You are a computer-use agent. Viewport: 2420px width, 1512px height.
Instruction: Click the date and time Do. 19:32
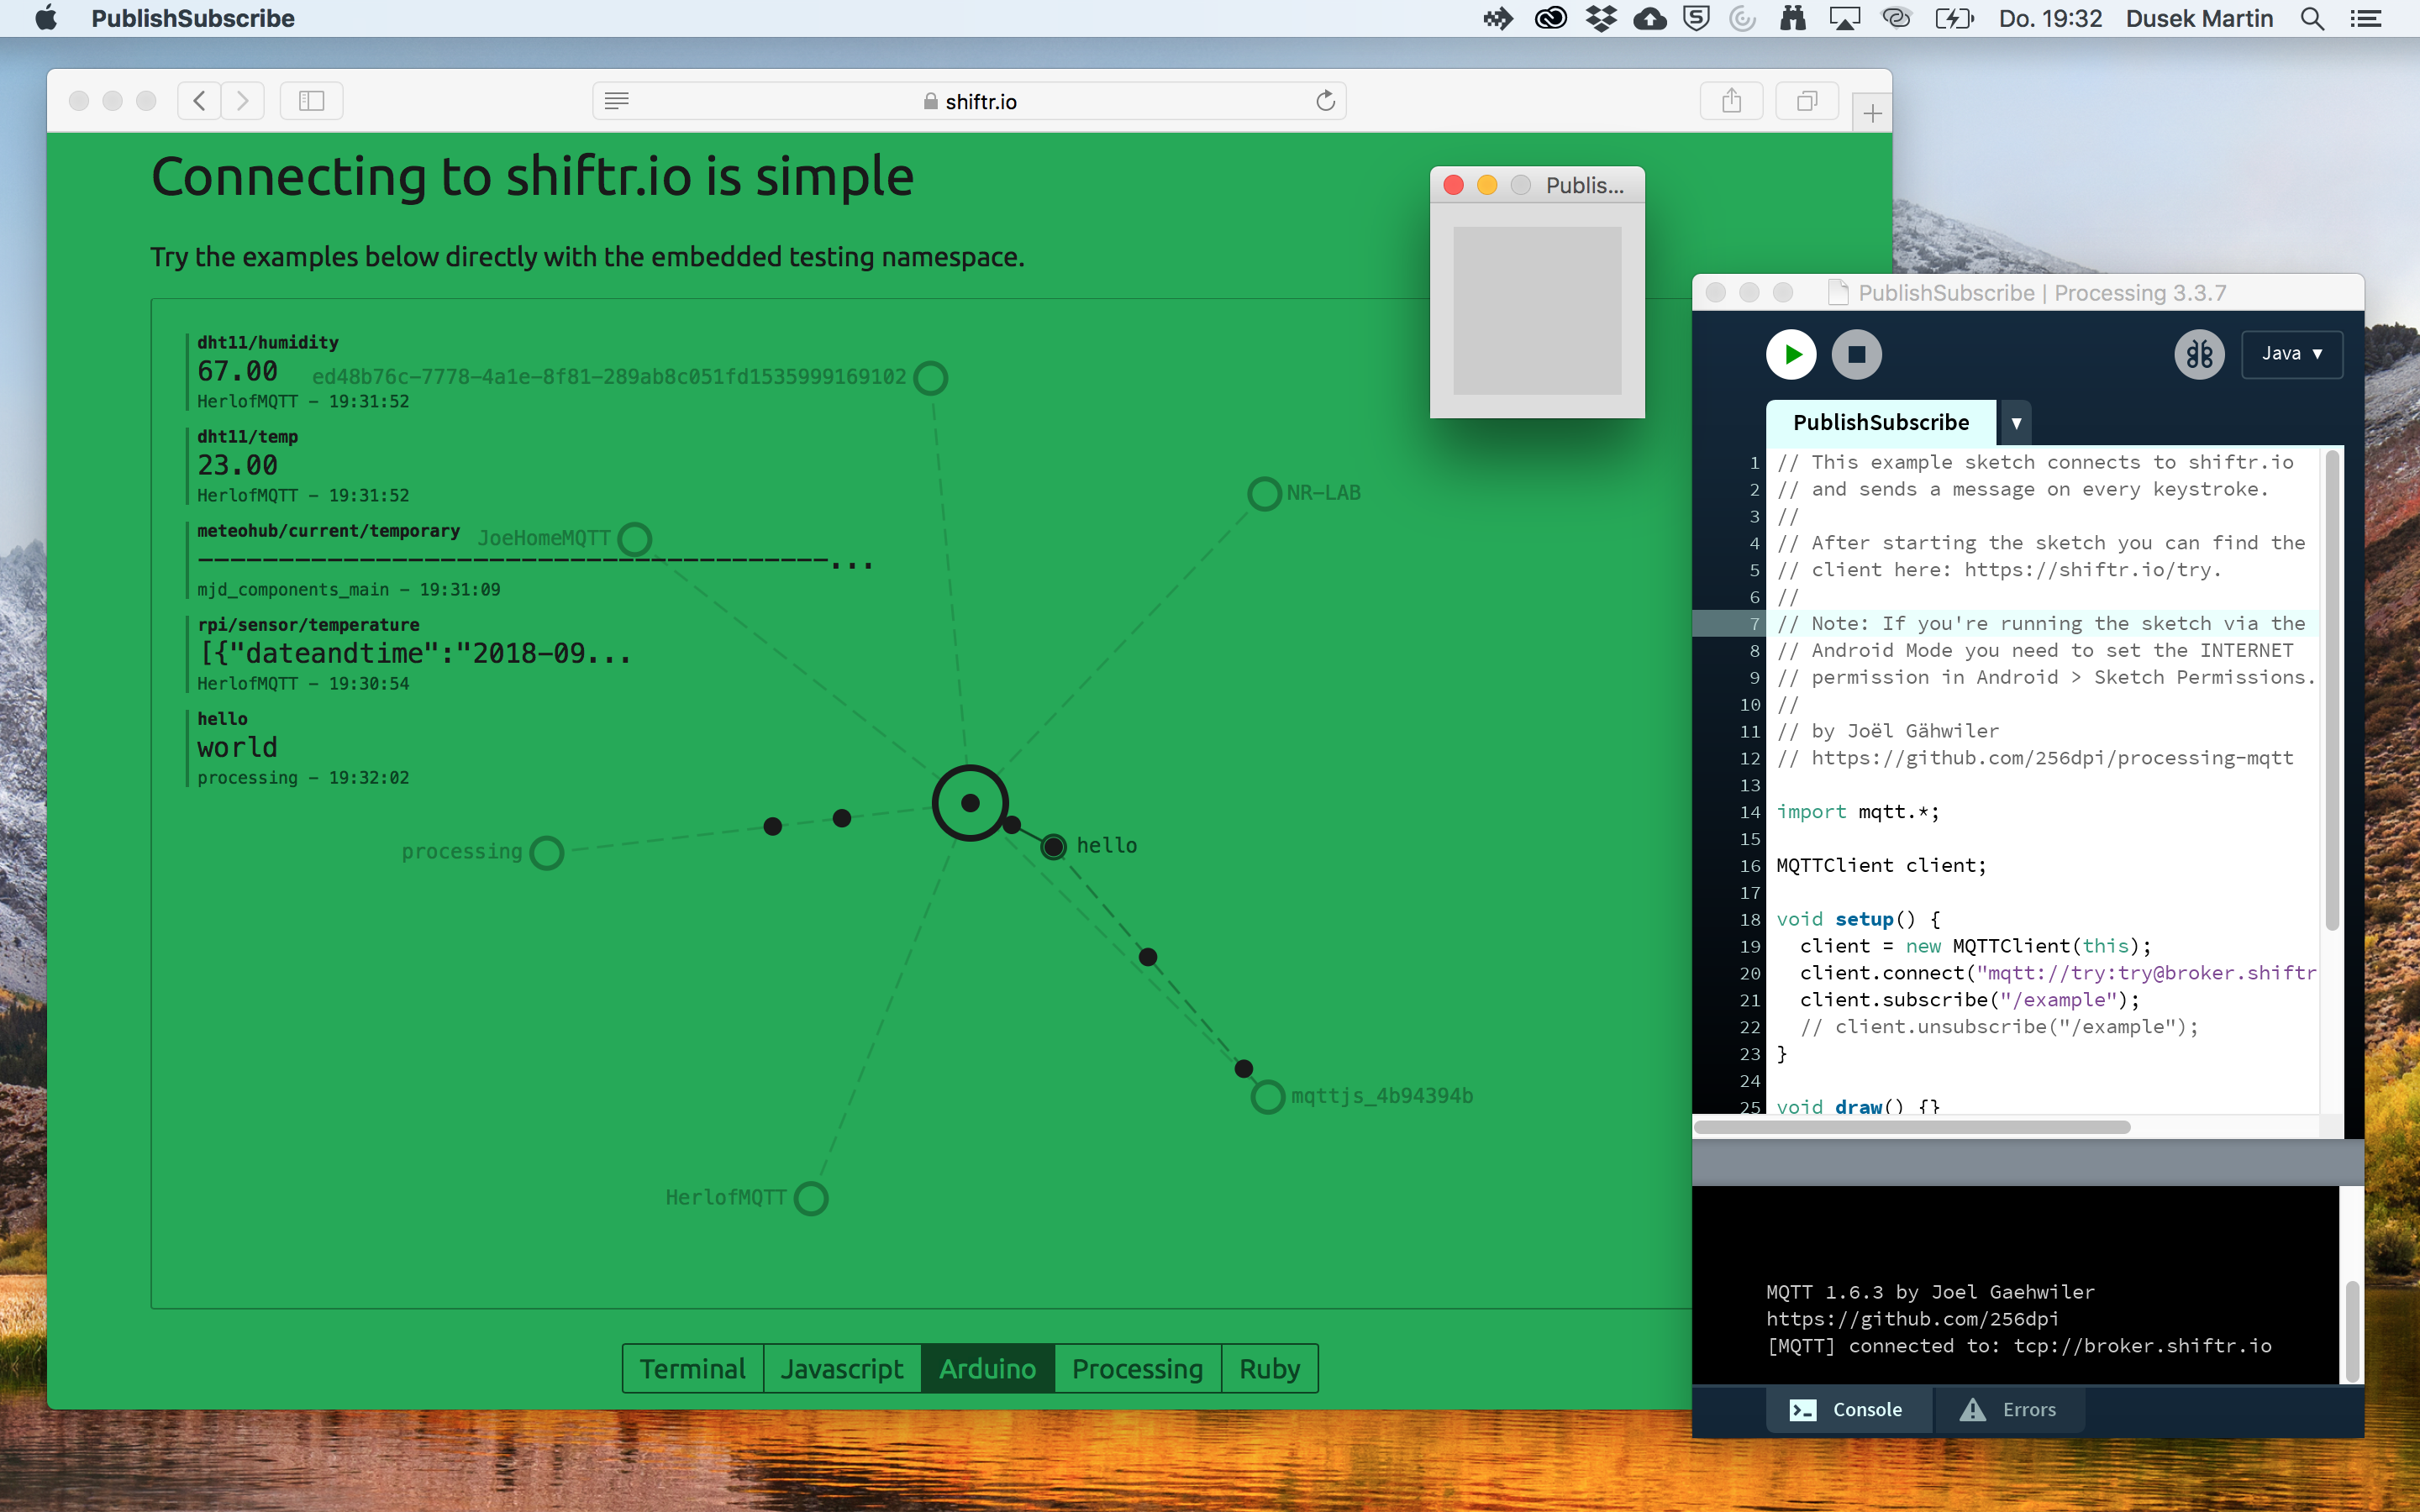coord(2050,18)
